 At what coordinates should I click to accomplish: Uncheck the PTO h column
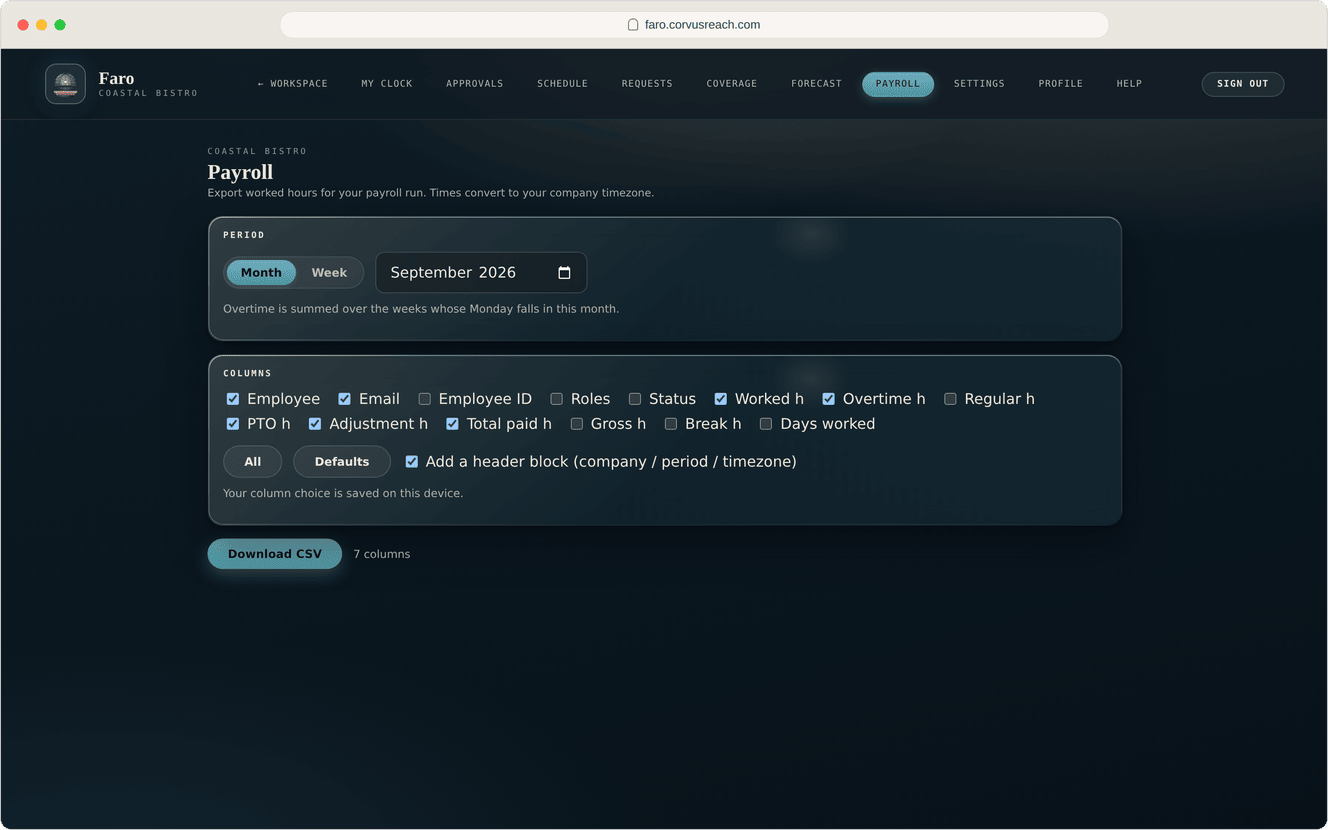(x=233, y=424)
